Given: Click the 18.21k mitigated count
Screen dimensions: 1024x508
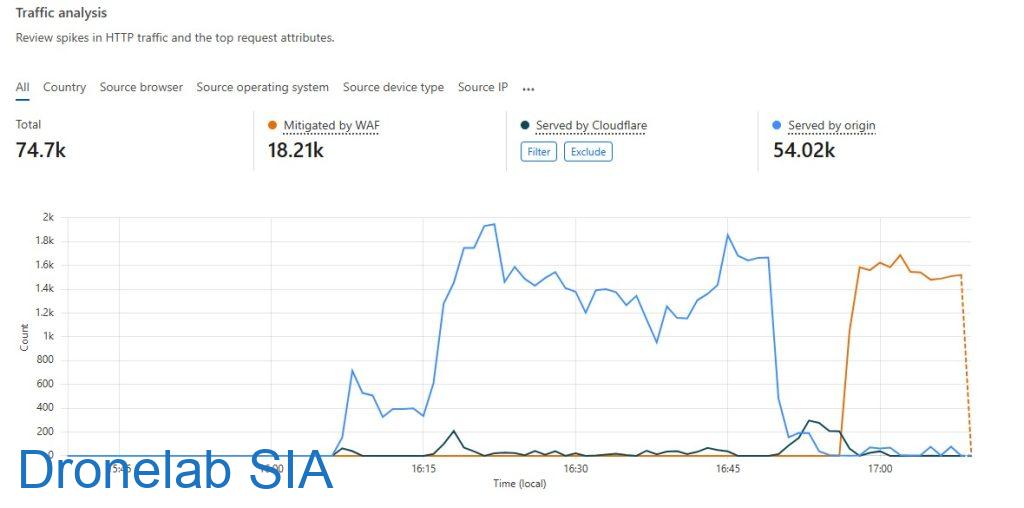Looking at the screenshot, I should pyautogui.click(x=296, y=150).
